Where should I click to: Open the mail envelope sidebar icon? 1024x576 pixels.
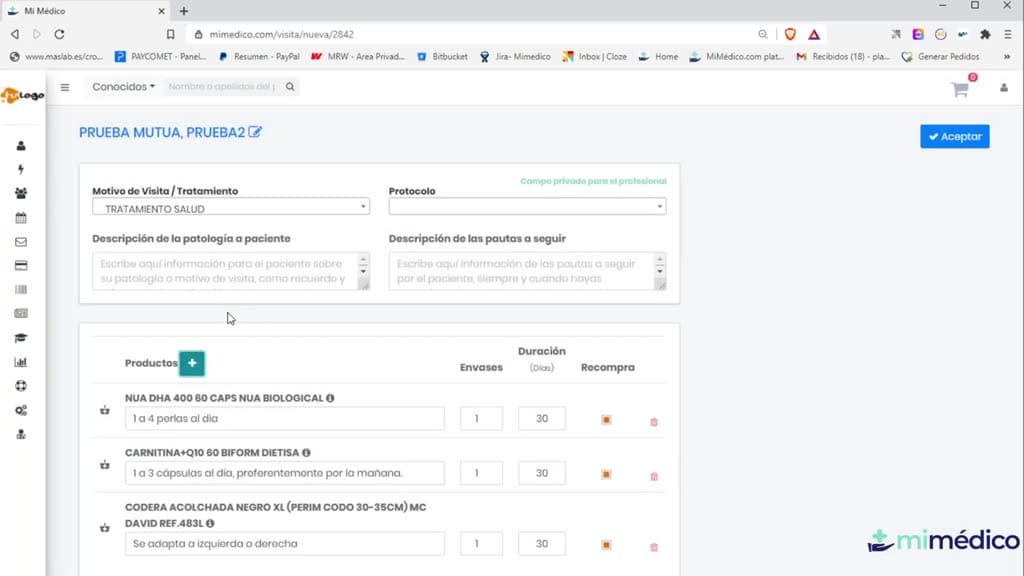point(21,242)
